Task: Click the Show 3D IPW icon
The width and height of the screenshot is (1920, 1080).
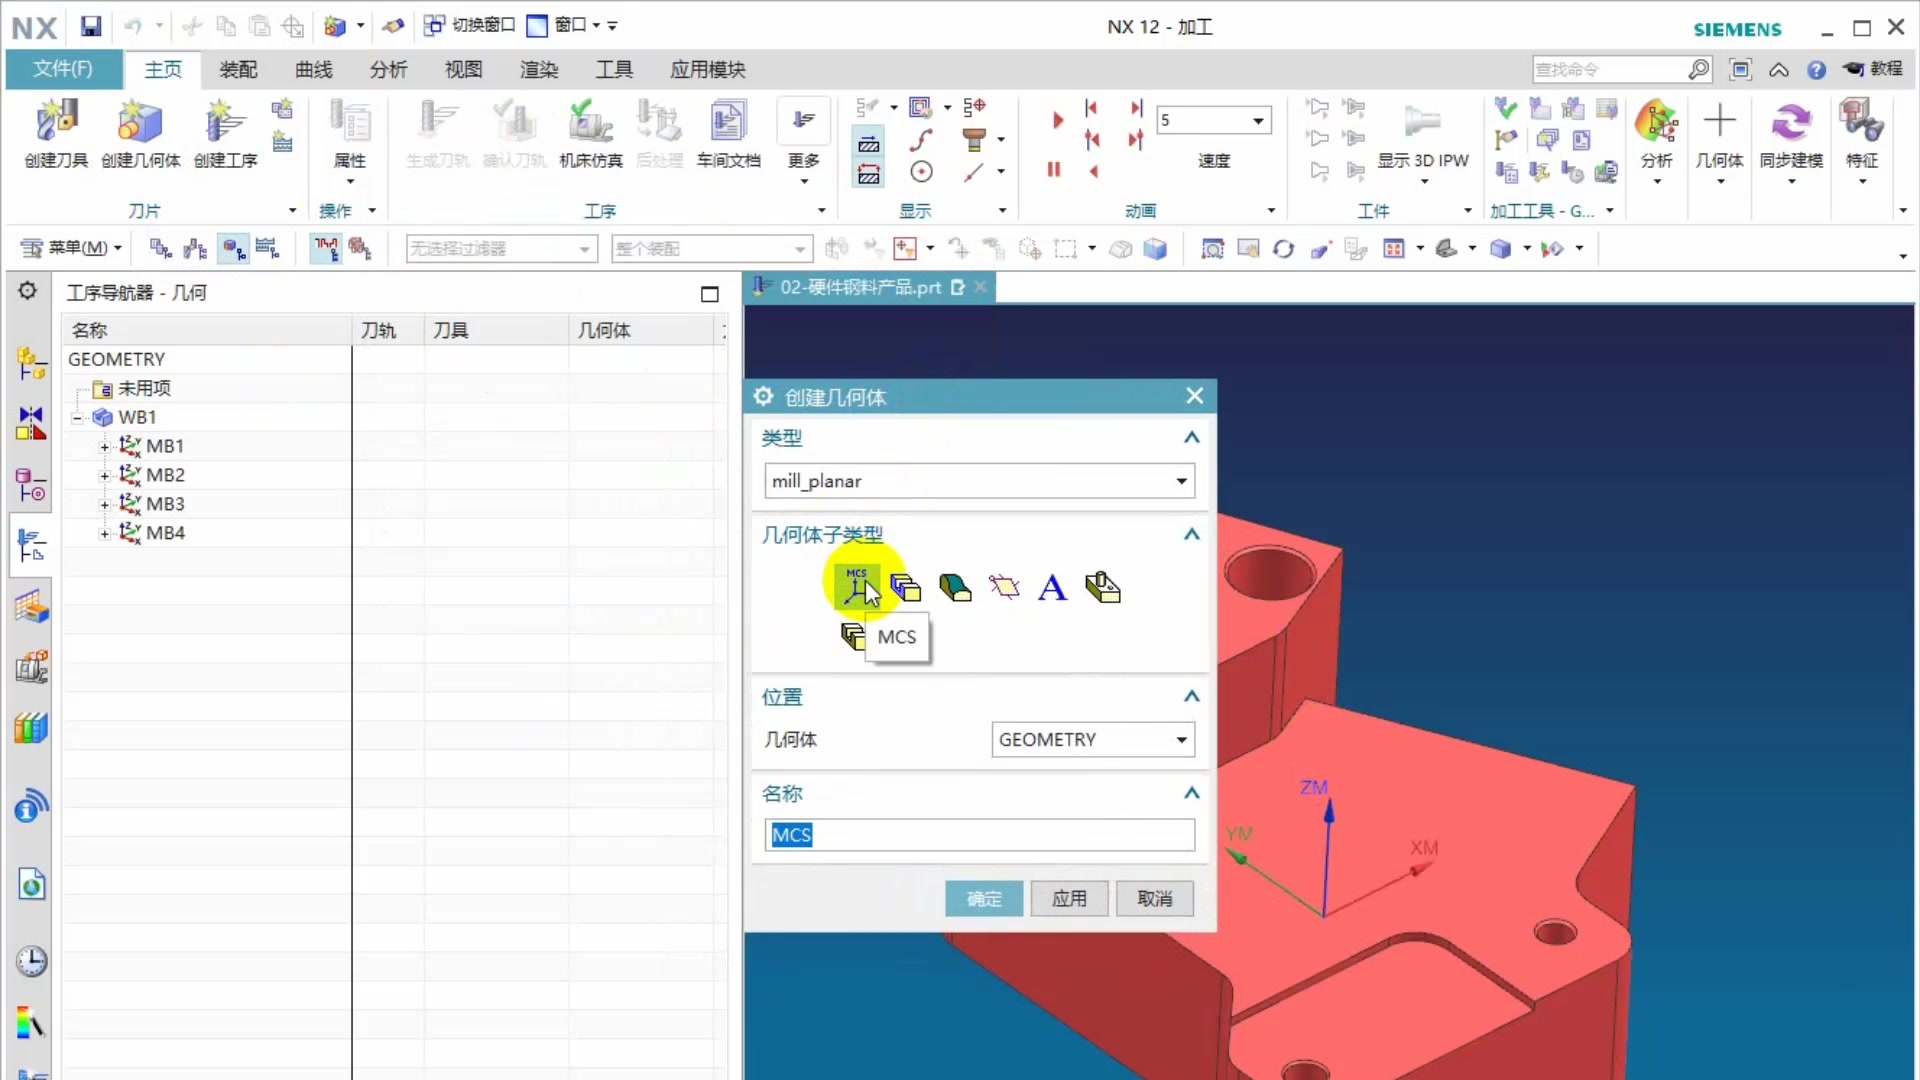Action: click(x=1422, y=123)
